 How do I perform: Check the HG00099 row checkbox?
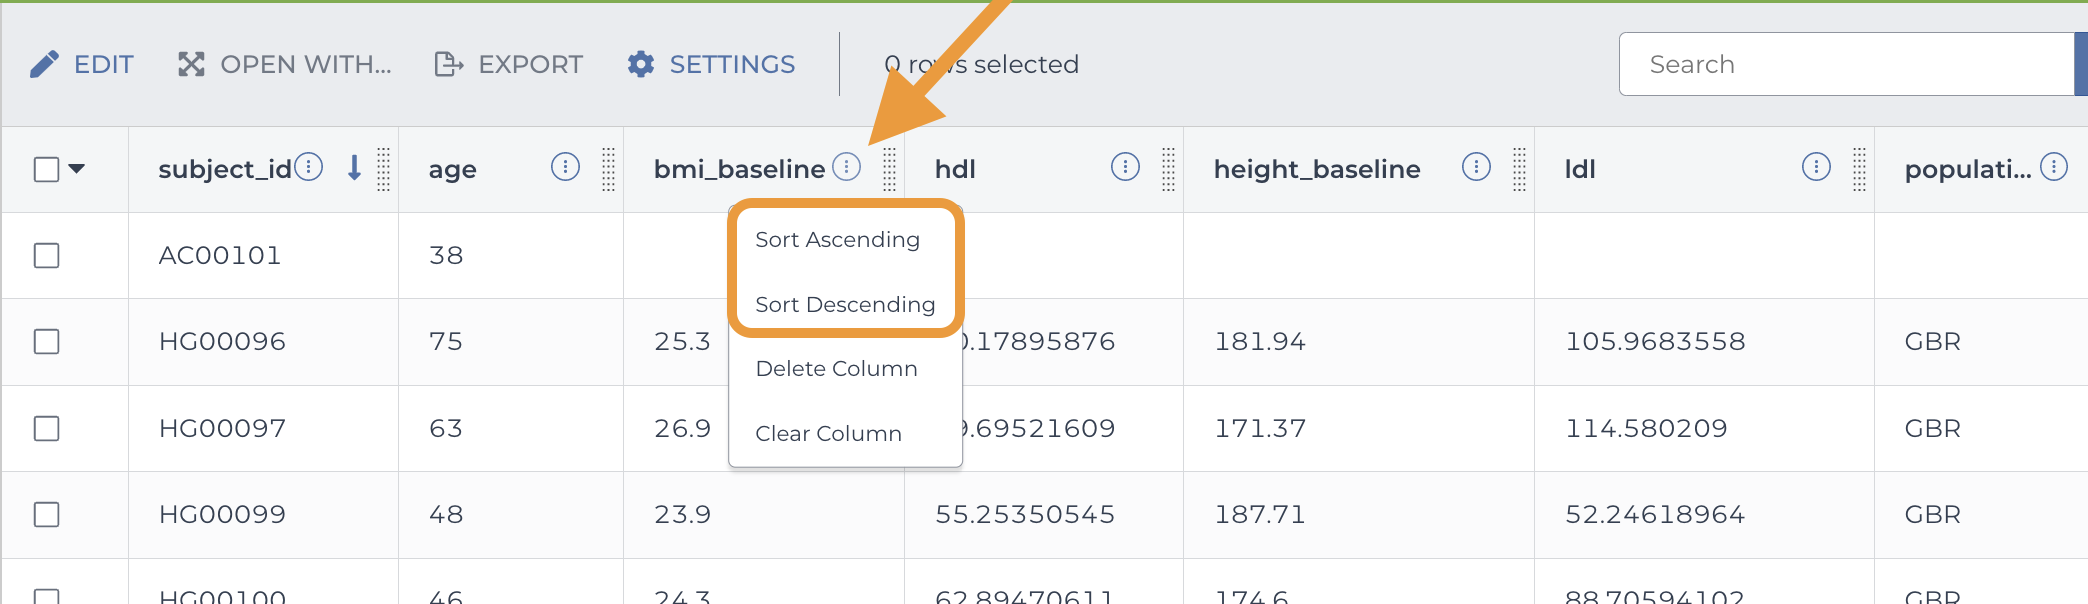coord(46,514)
